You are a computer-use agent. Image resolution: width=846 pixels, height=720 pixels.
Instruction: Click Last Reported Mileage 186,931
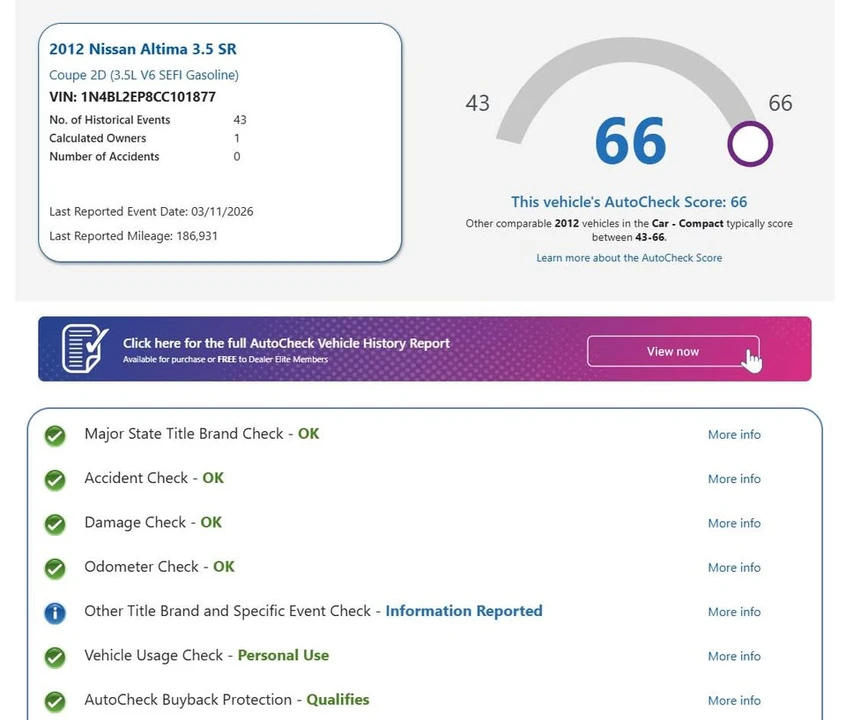click(x=133, y=236)
